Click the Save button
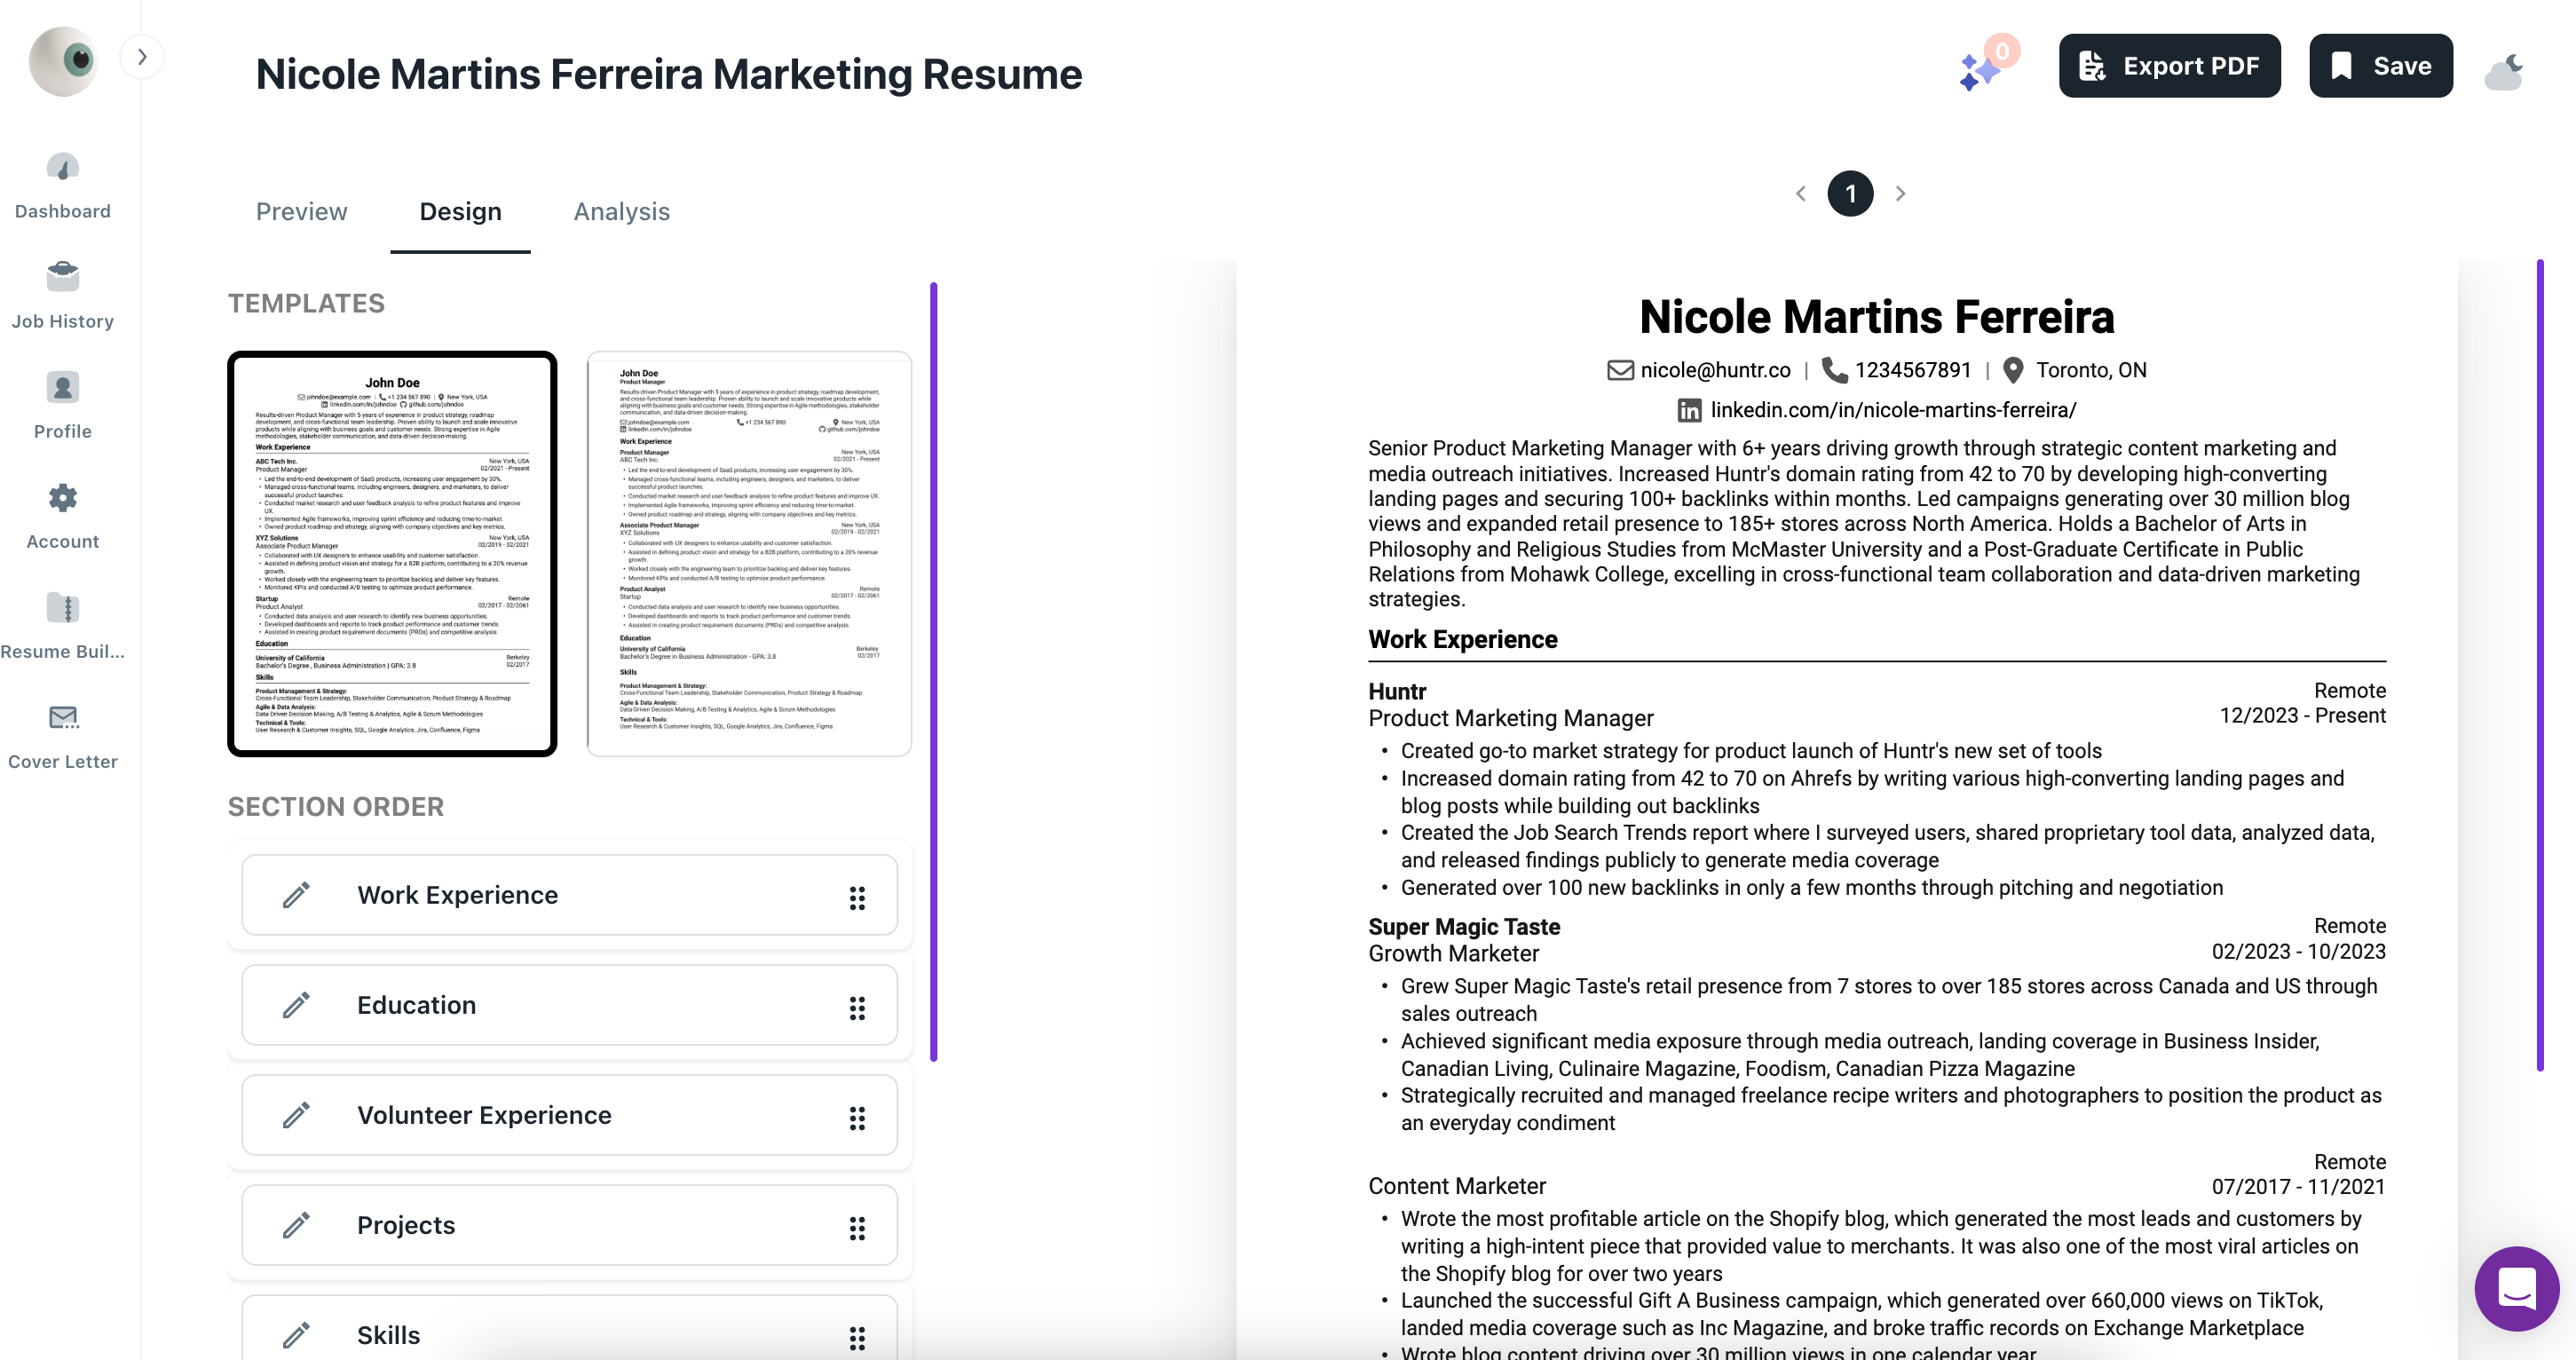 tap(2380, 66)
